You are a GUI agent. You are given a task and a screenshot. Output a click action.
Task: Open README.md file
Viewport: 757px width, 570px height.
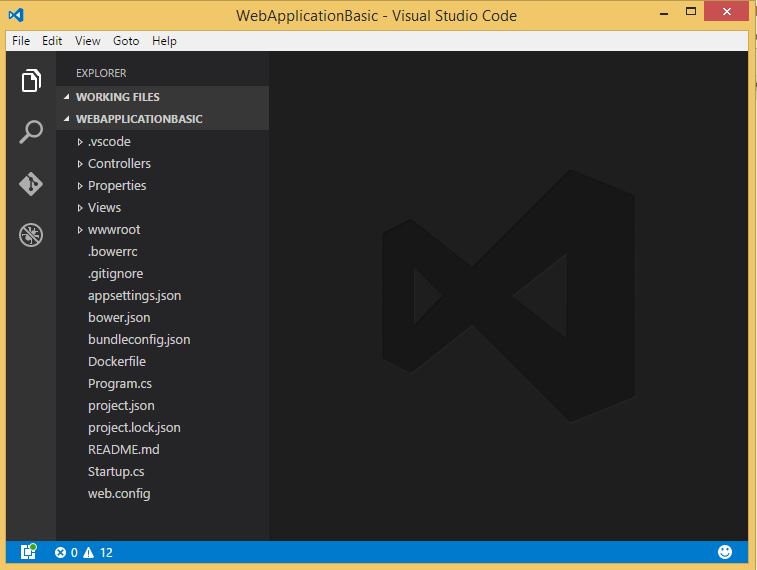pyautogui.click(x=124, y=450)
